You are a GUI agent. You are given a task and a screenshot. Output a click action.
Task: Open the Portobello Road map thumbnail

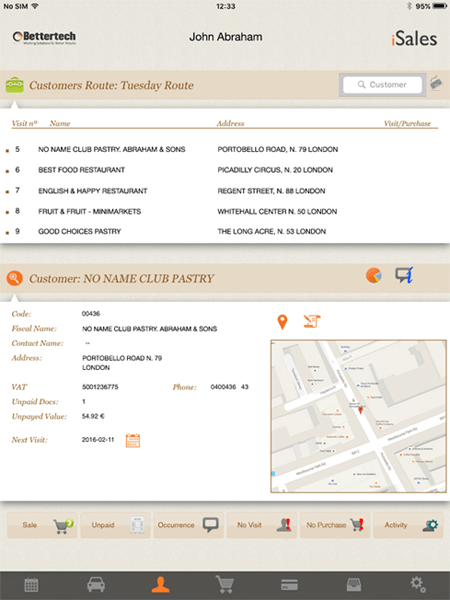tap(359, 416)
